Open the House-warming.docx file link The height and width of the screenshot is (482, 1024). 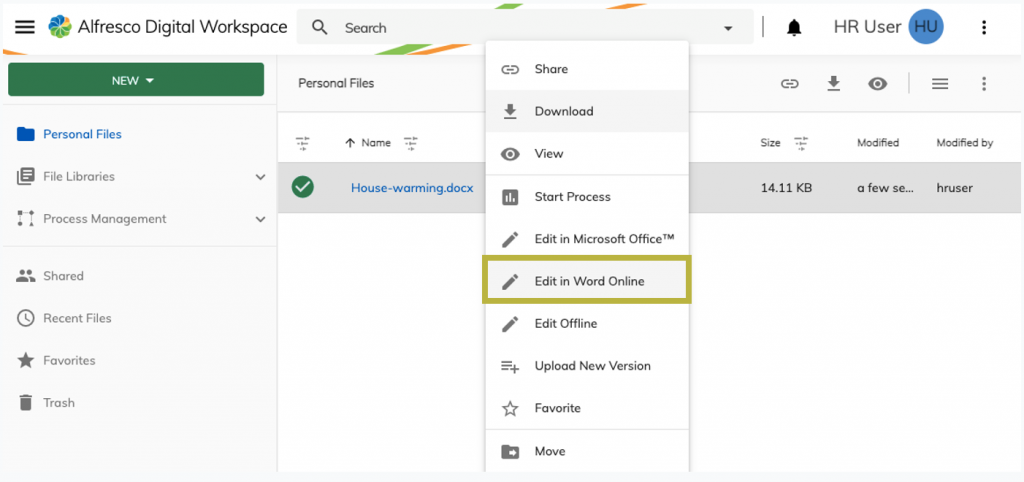(412, 188)
